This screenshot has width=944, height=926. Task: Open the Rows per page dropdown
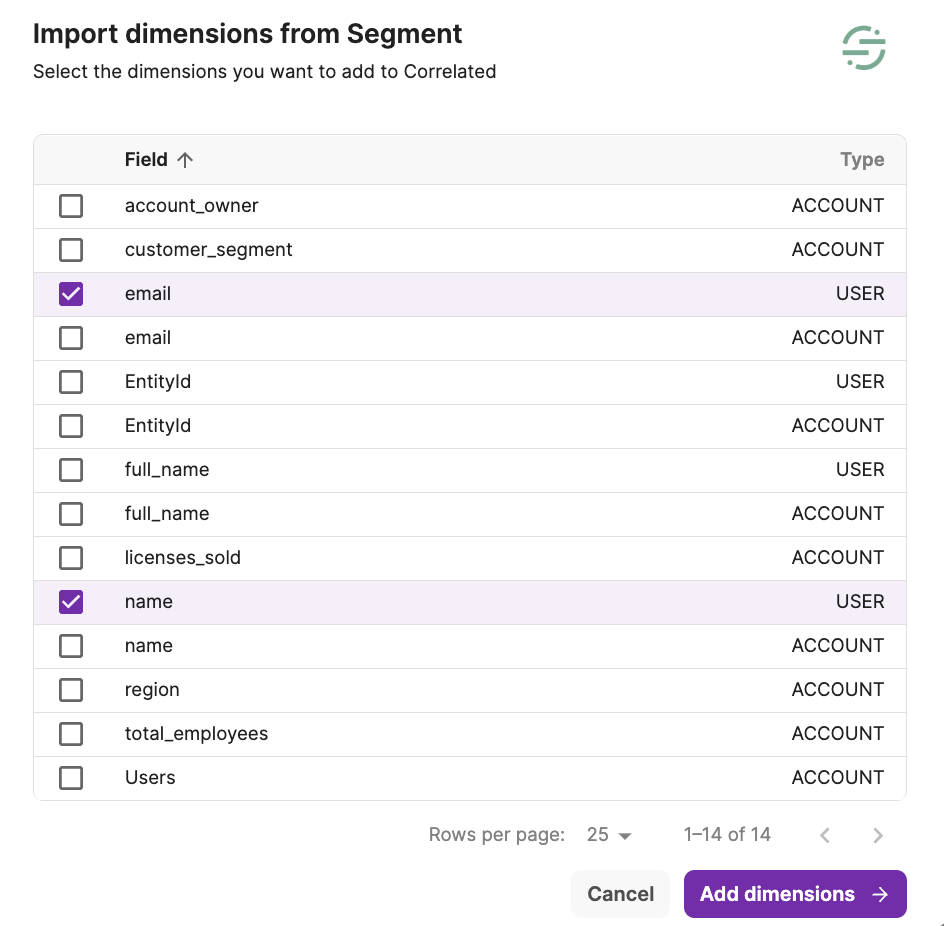[x=610, y=835]
